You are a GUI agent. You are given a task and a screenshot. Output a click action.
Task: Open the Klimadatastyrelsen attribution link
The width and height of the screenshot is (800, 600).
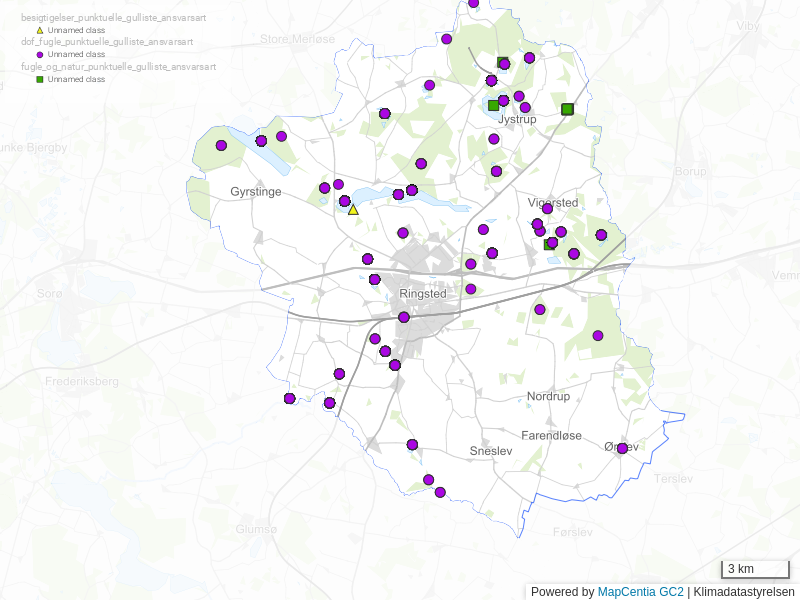(x=744, y=591)
